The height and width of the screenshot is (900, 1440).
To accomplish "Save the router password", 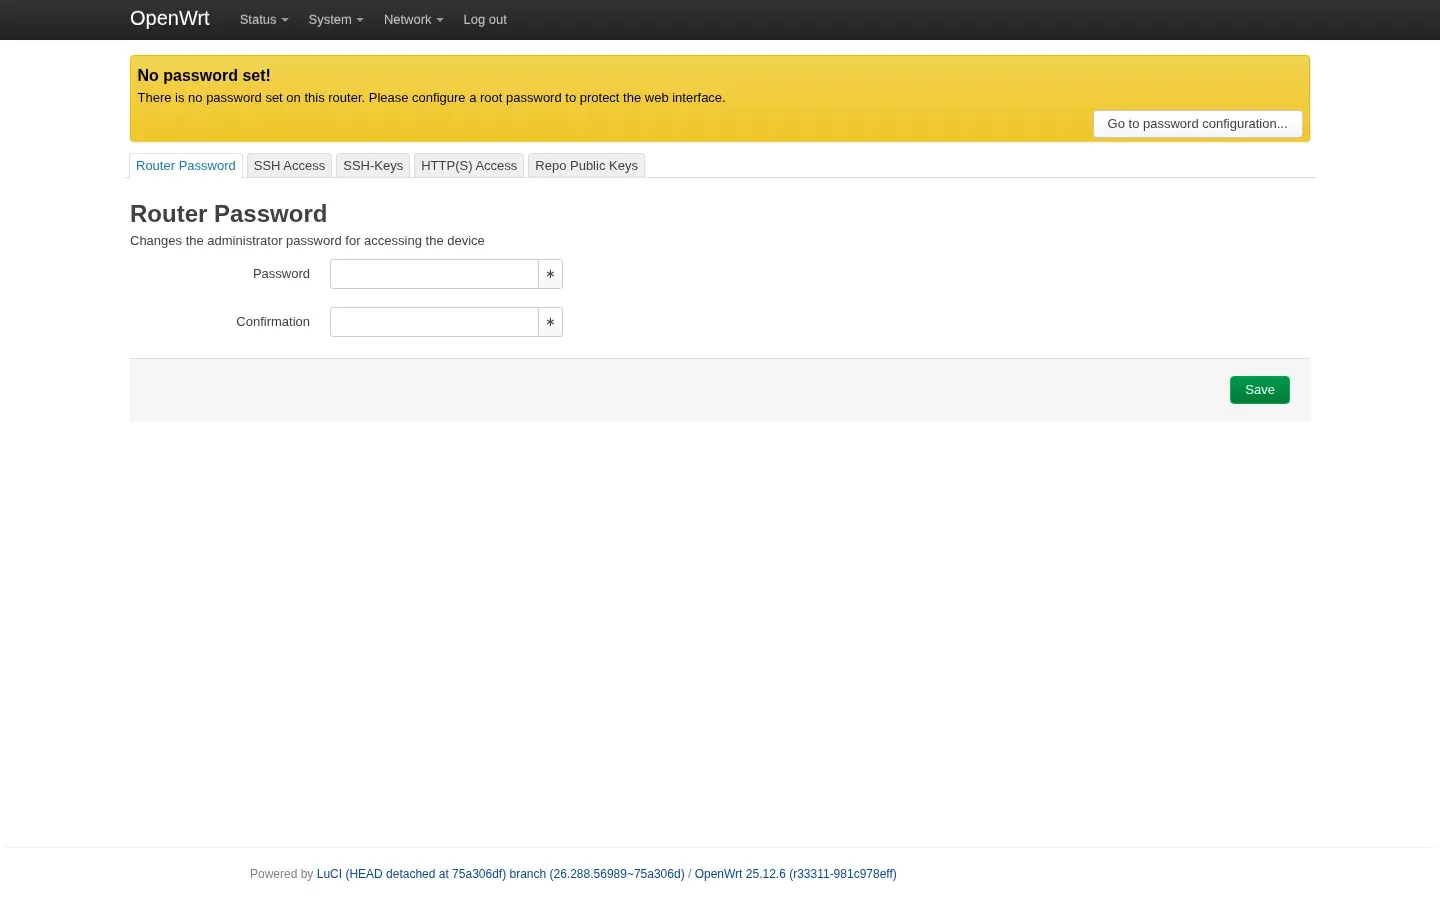I will (x=1260, y=390).
